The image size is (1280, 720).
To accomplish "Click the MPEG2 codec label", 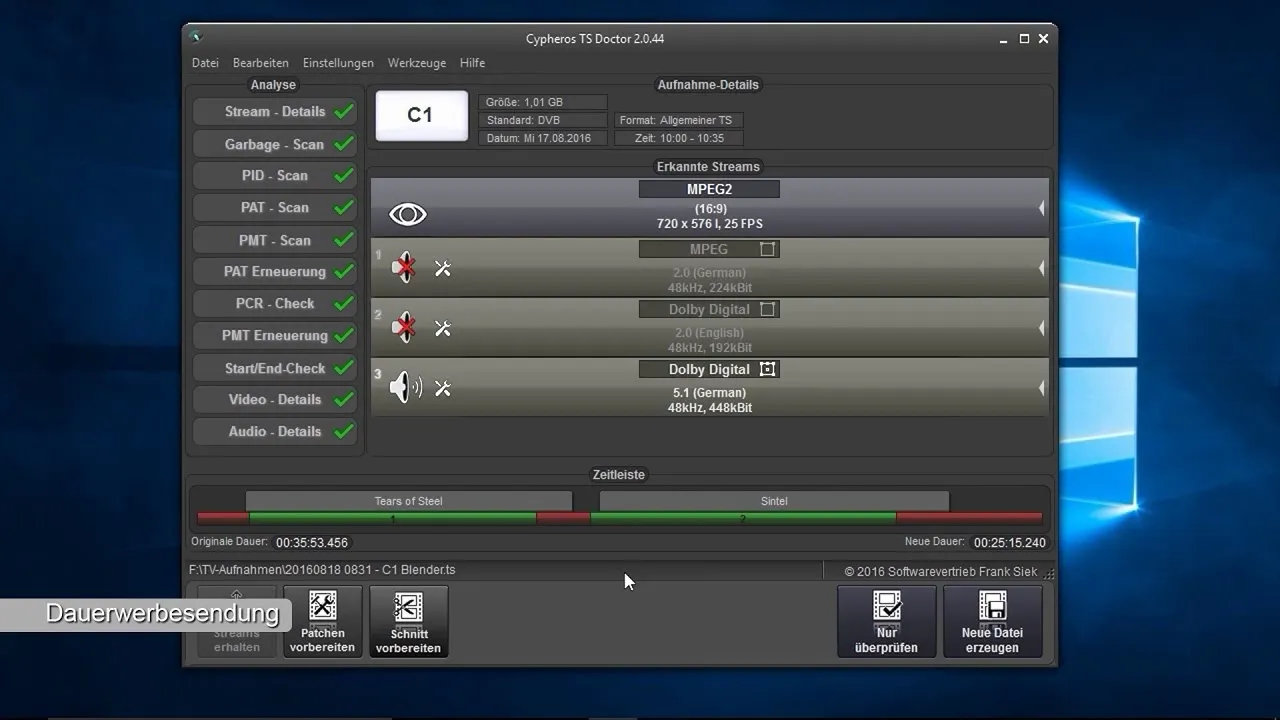I will click(x=709, y=189).
